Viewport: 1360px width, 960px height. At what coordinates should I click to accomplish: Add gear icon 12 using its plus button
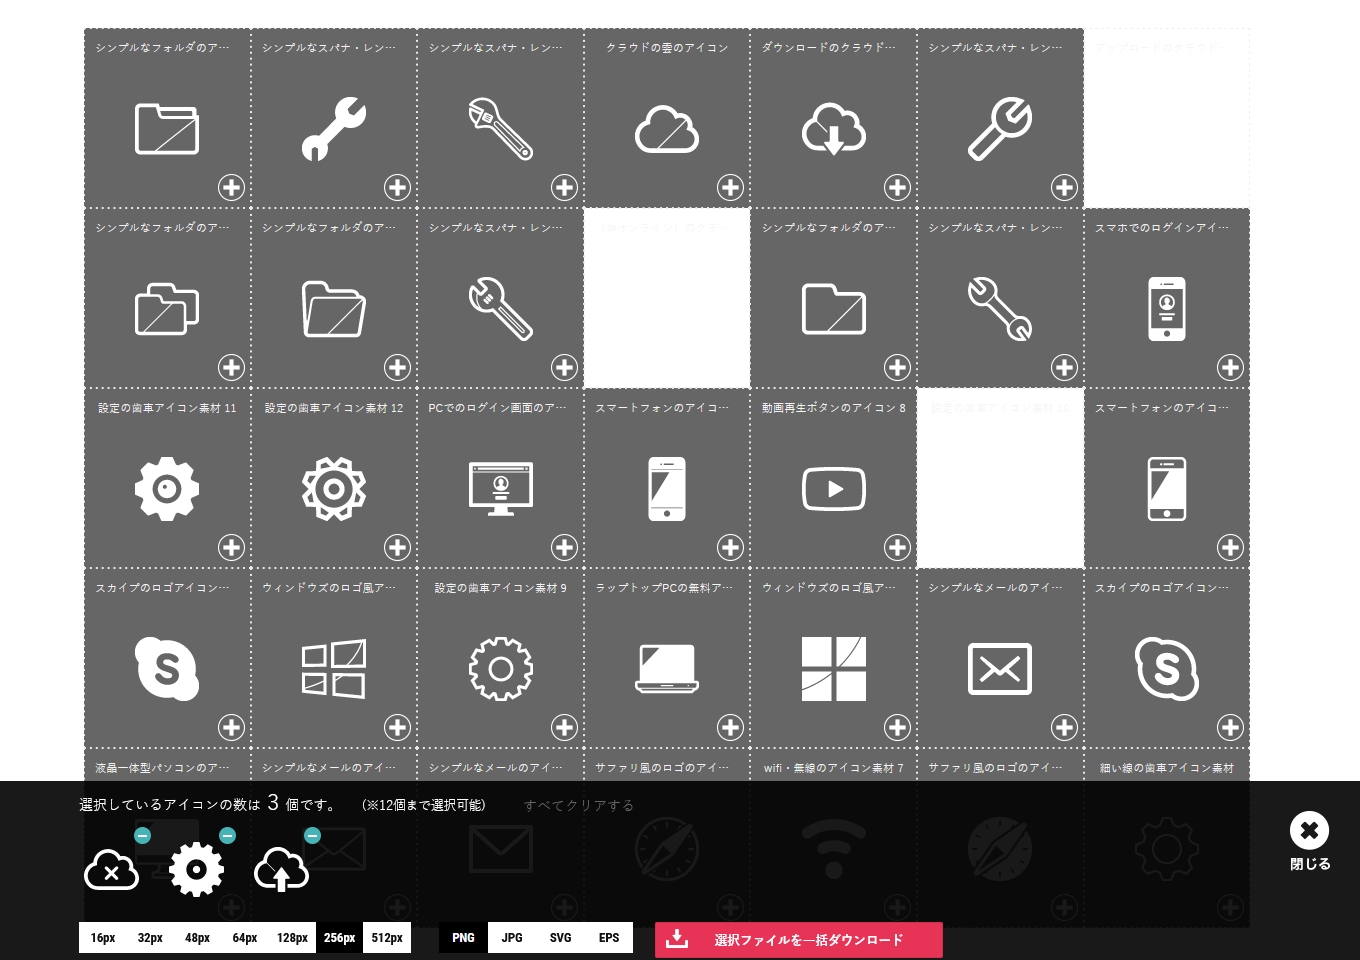click(x=397, y=547)
